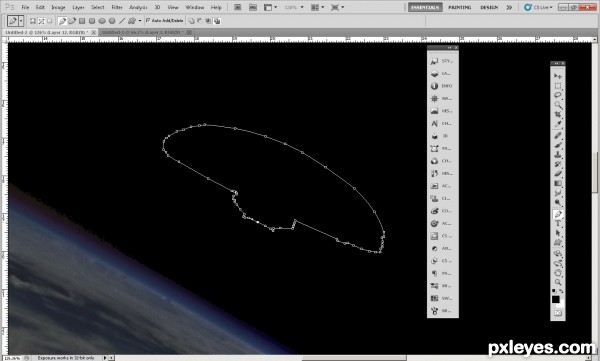The height and width of the screenshot is (361, 600).
Task: Swap foreground and background colors
Action: 561,291
